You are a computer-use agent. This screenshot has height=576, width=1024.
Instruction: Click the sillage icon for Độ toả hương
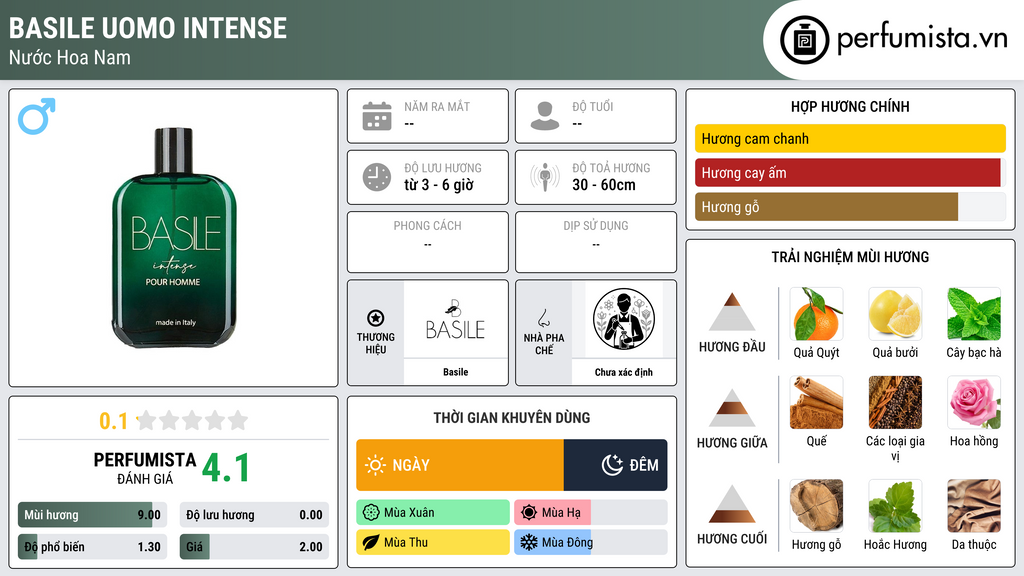coord(545,177)
